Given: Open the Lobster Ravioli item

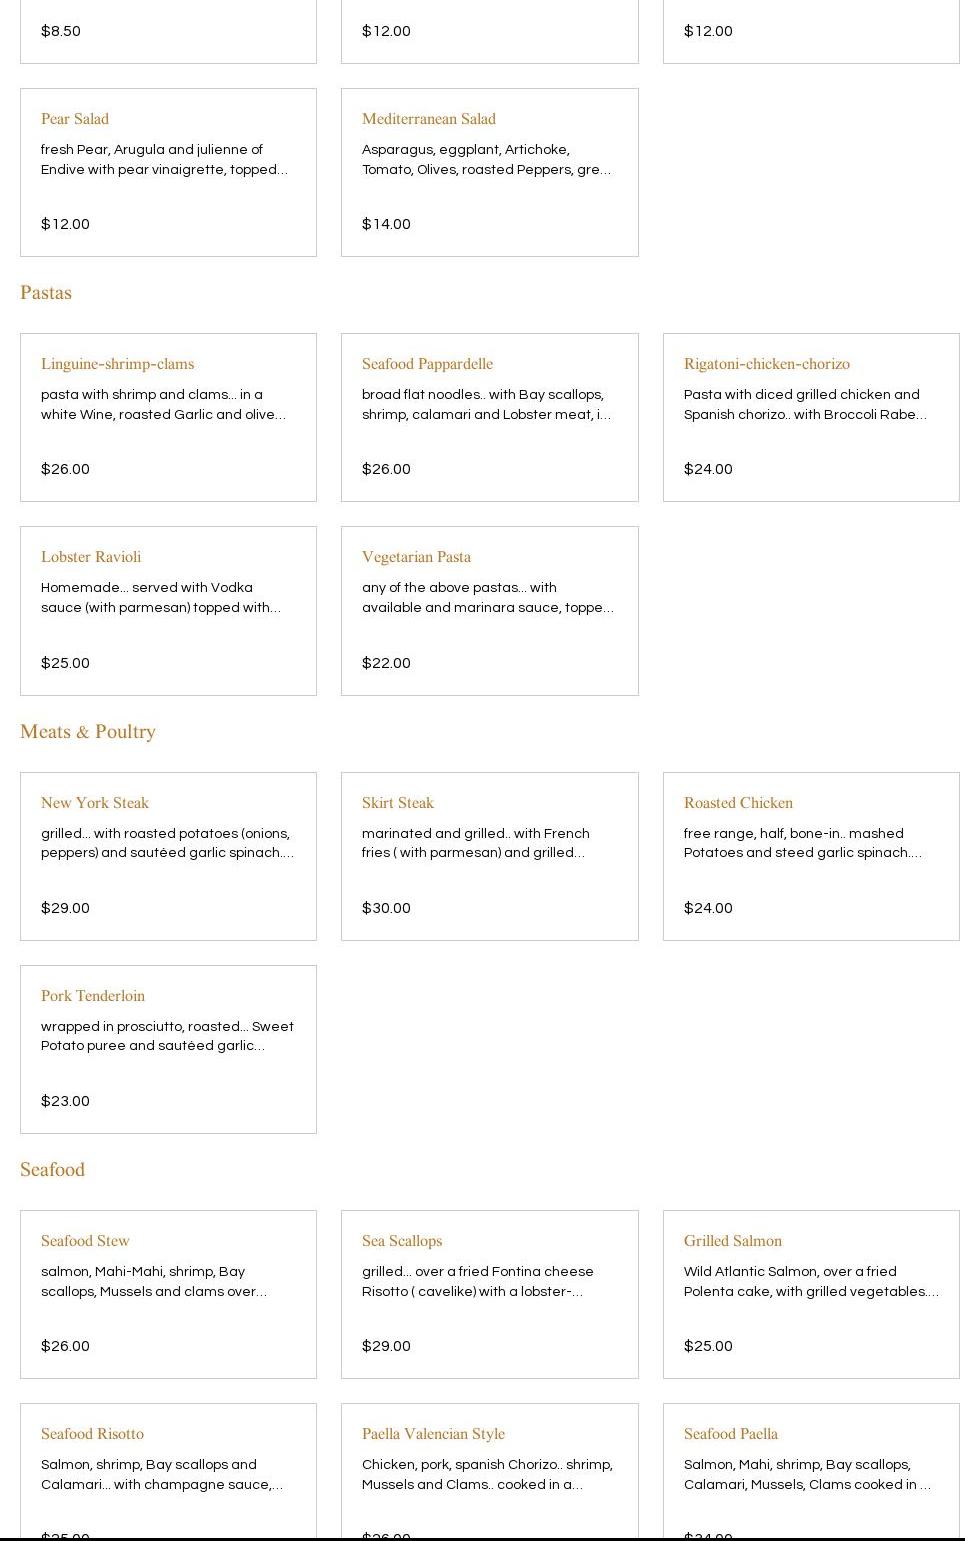Looking at the screenshot, I should (x=91, y=557).
